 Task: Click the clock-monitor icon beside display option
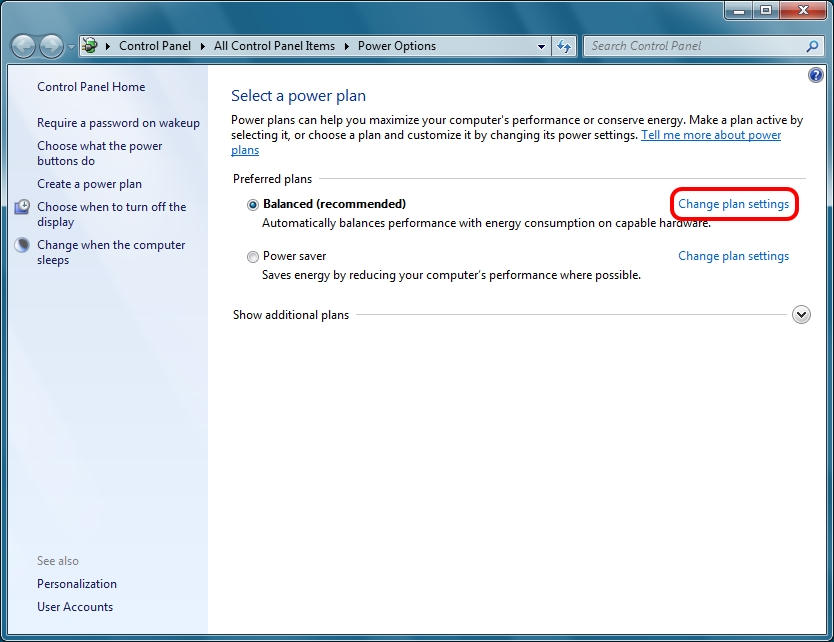click(22, 207)
